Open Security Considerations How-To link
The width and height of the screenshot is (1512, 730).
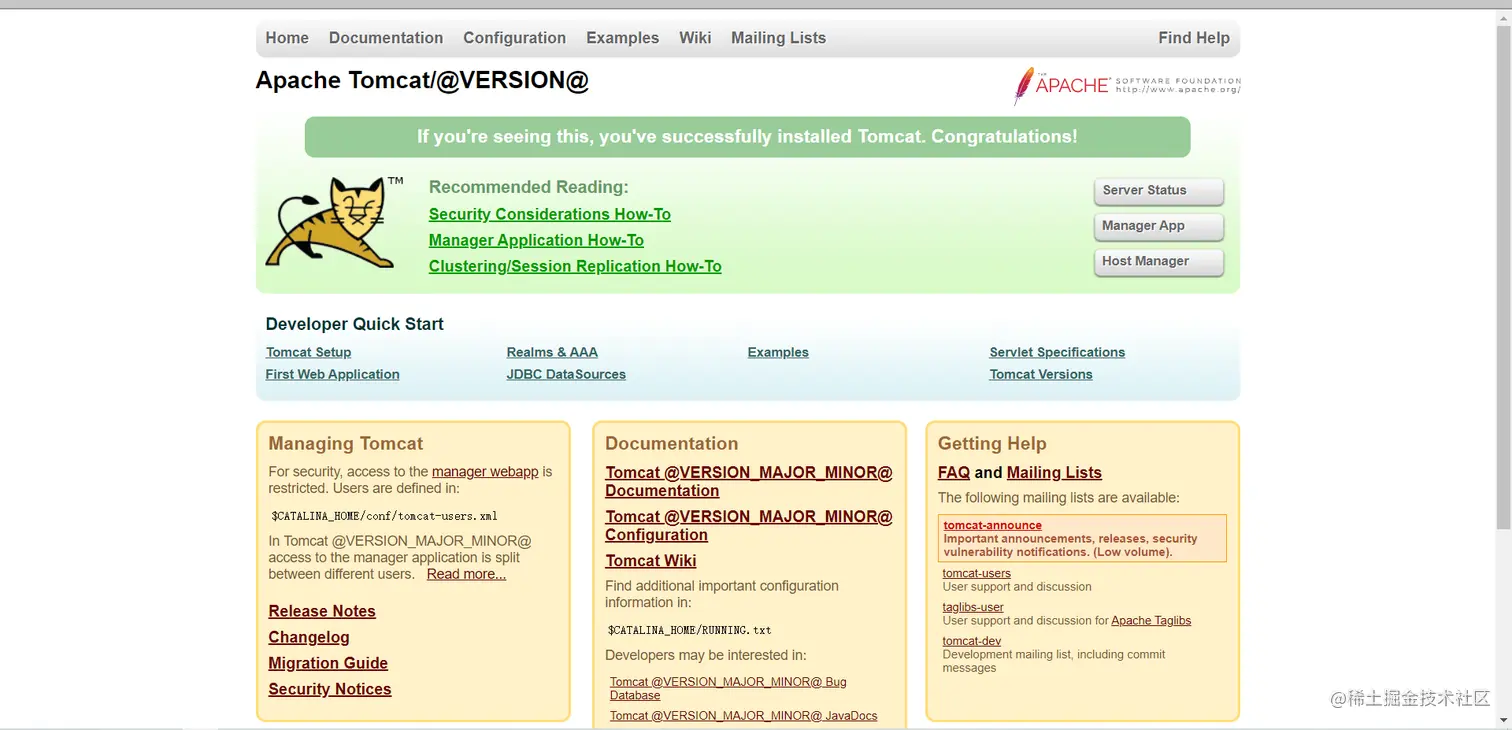pos(550,214)
